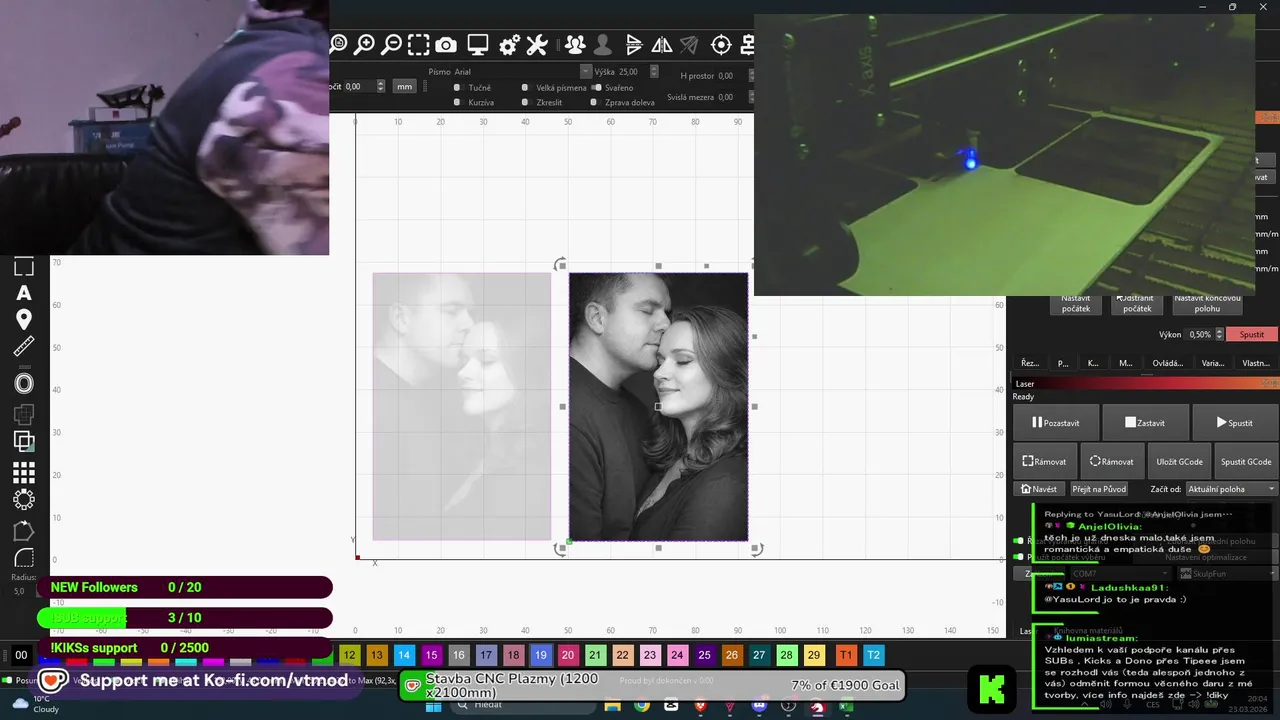1280x720 pixels.
Task: Select layer color swatch 20
Action: (568, 655)
